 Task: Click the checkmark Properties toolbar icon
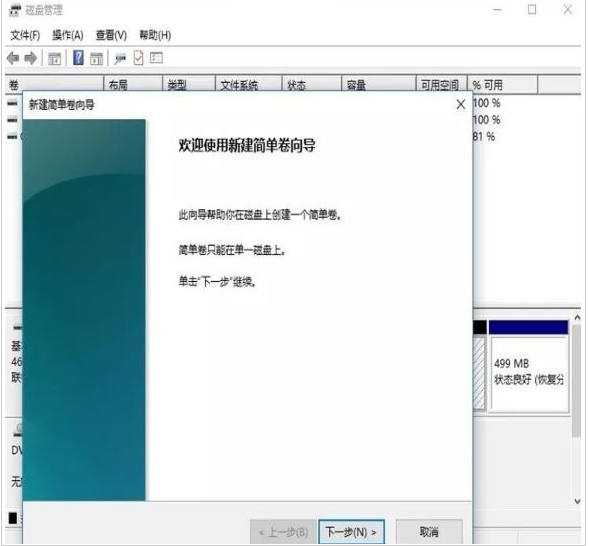click(x=139, y=58)
